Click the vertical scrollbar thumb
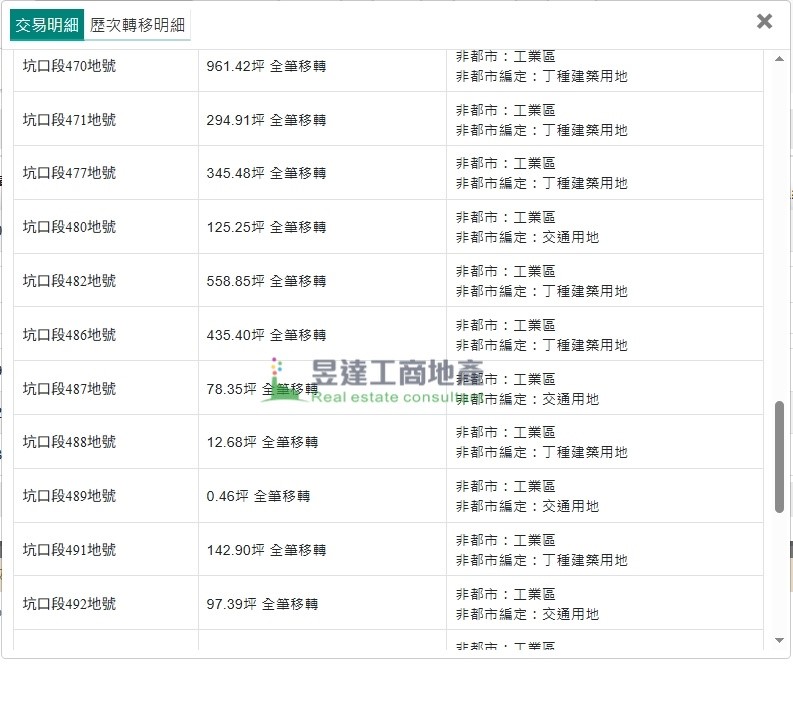 [x=779, y=456]
